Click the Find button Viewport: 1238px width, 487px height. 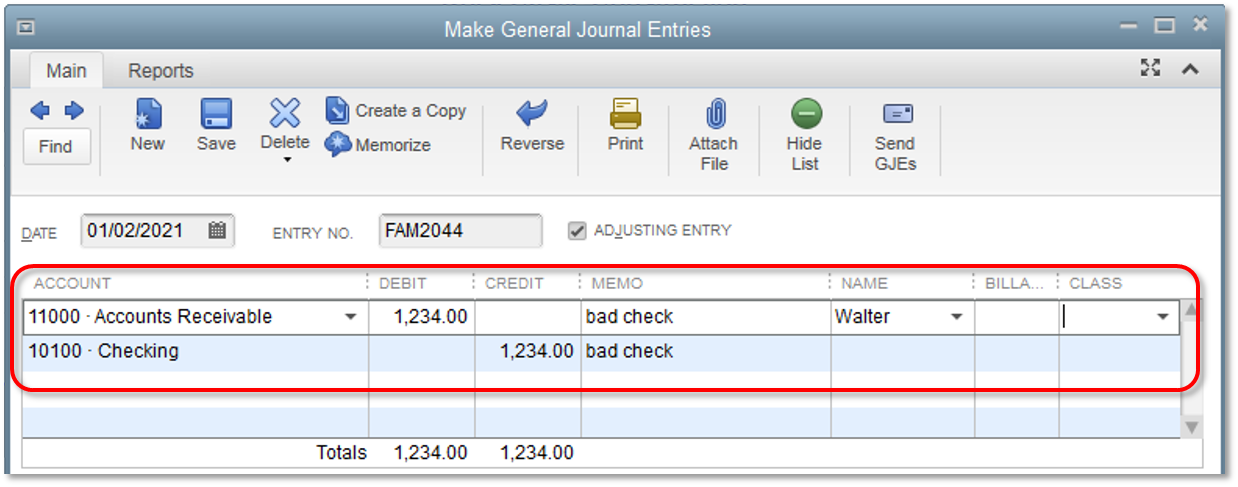point(56,147)
